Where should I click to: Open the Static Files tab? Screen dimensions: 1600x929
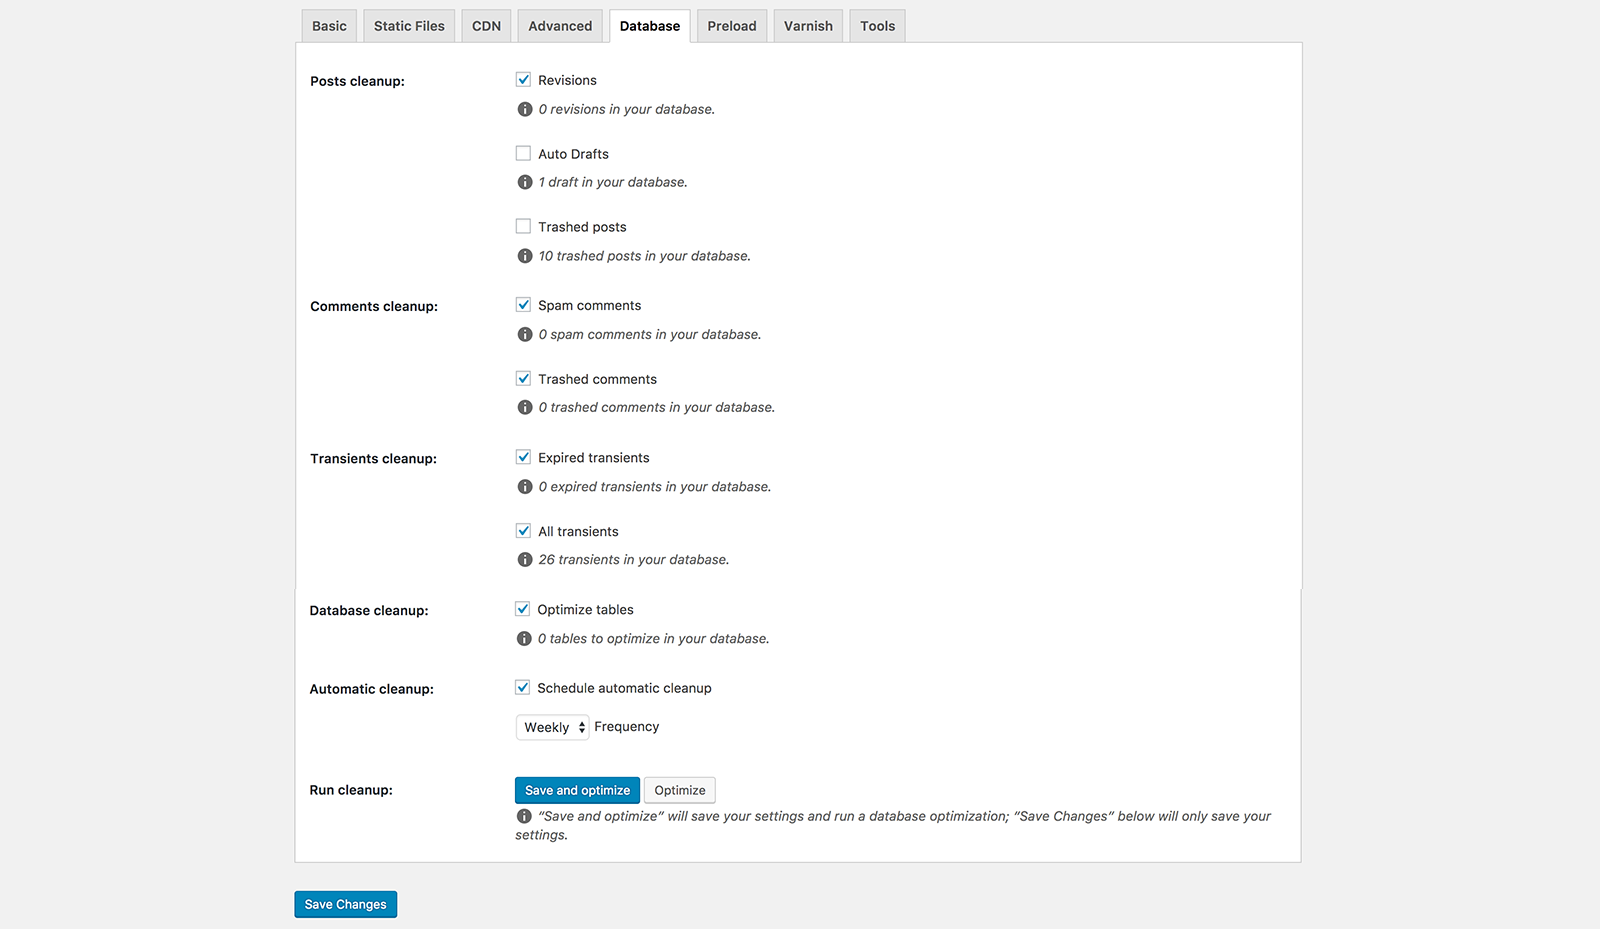409,26
